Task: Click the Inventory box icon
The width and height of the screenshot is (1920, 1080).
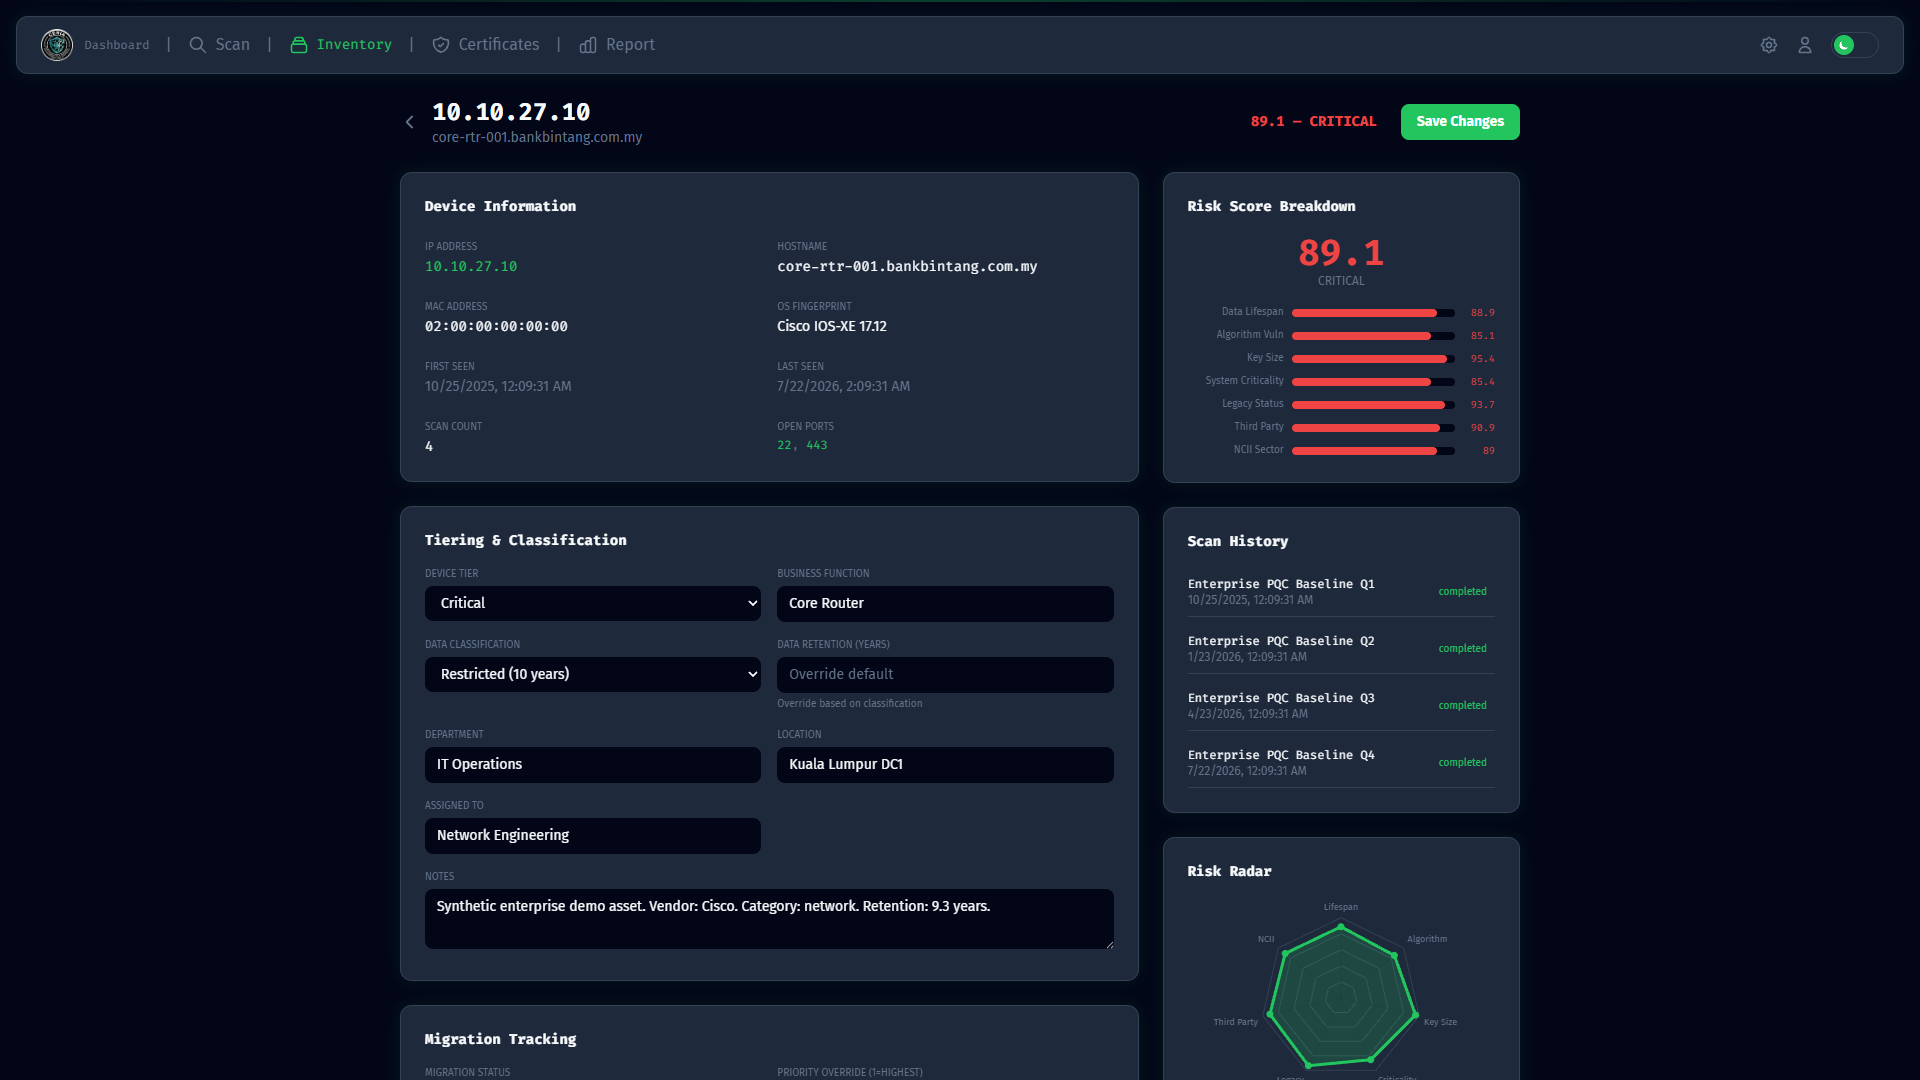Action: pyautogui.click(x=299, y=45)
